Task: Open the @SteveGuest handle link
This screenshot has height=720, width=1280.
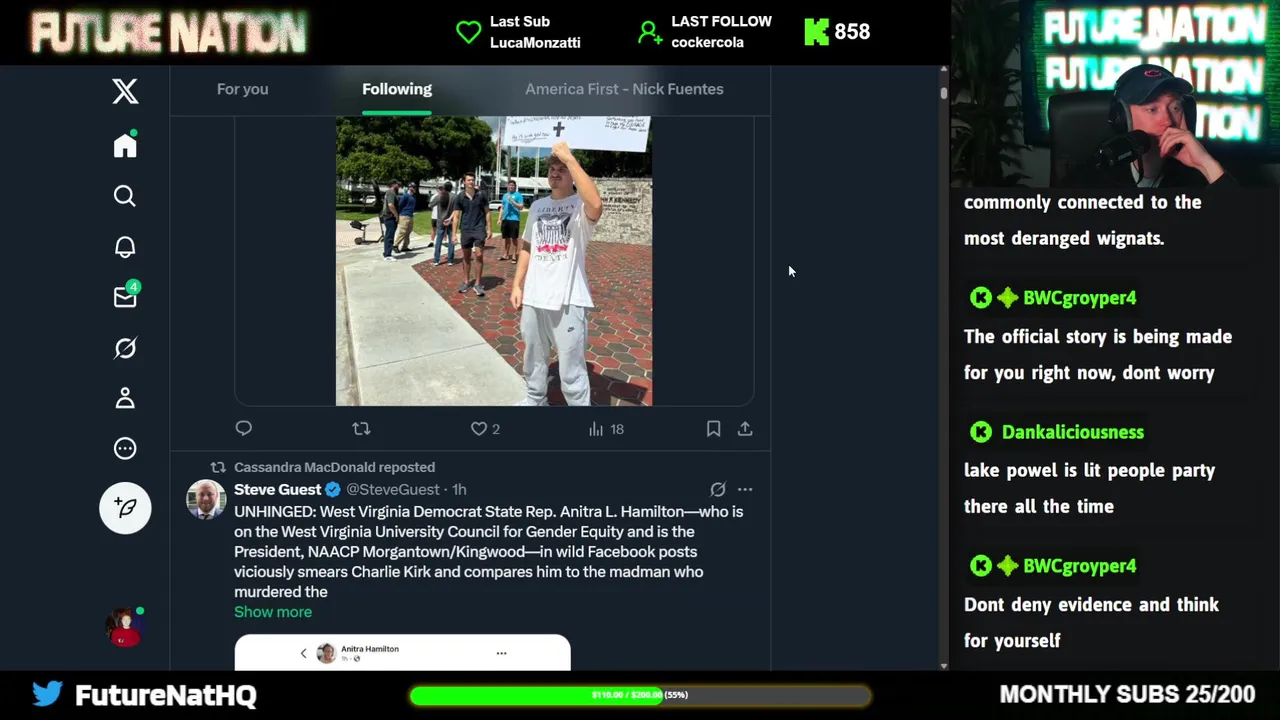Action: 393,489
